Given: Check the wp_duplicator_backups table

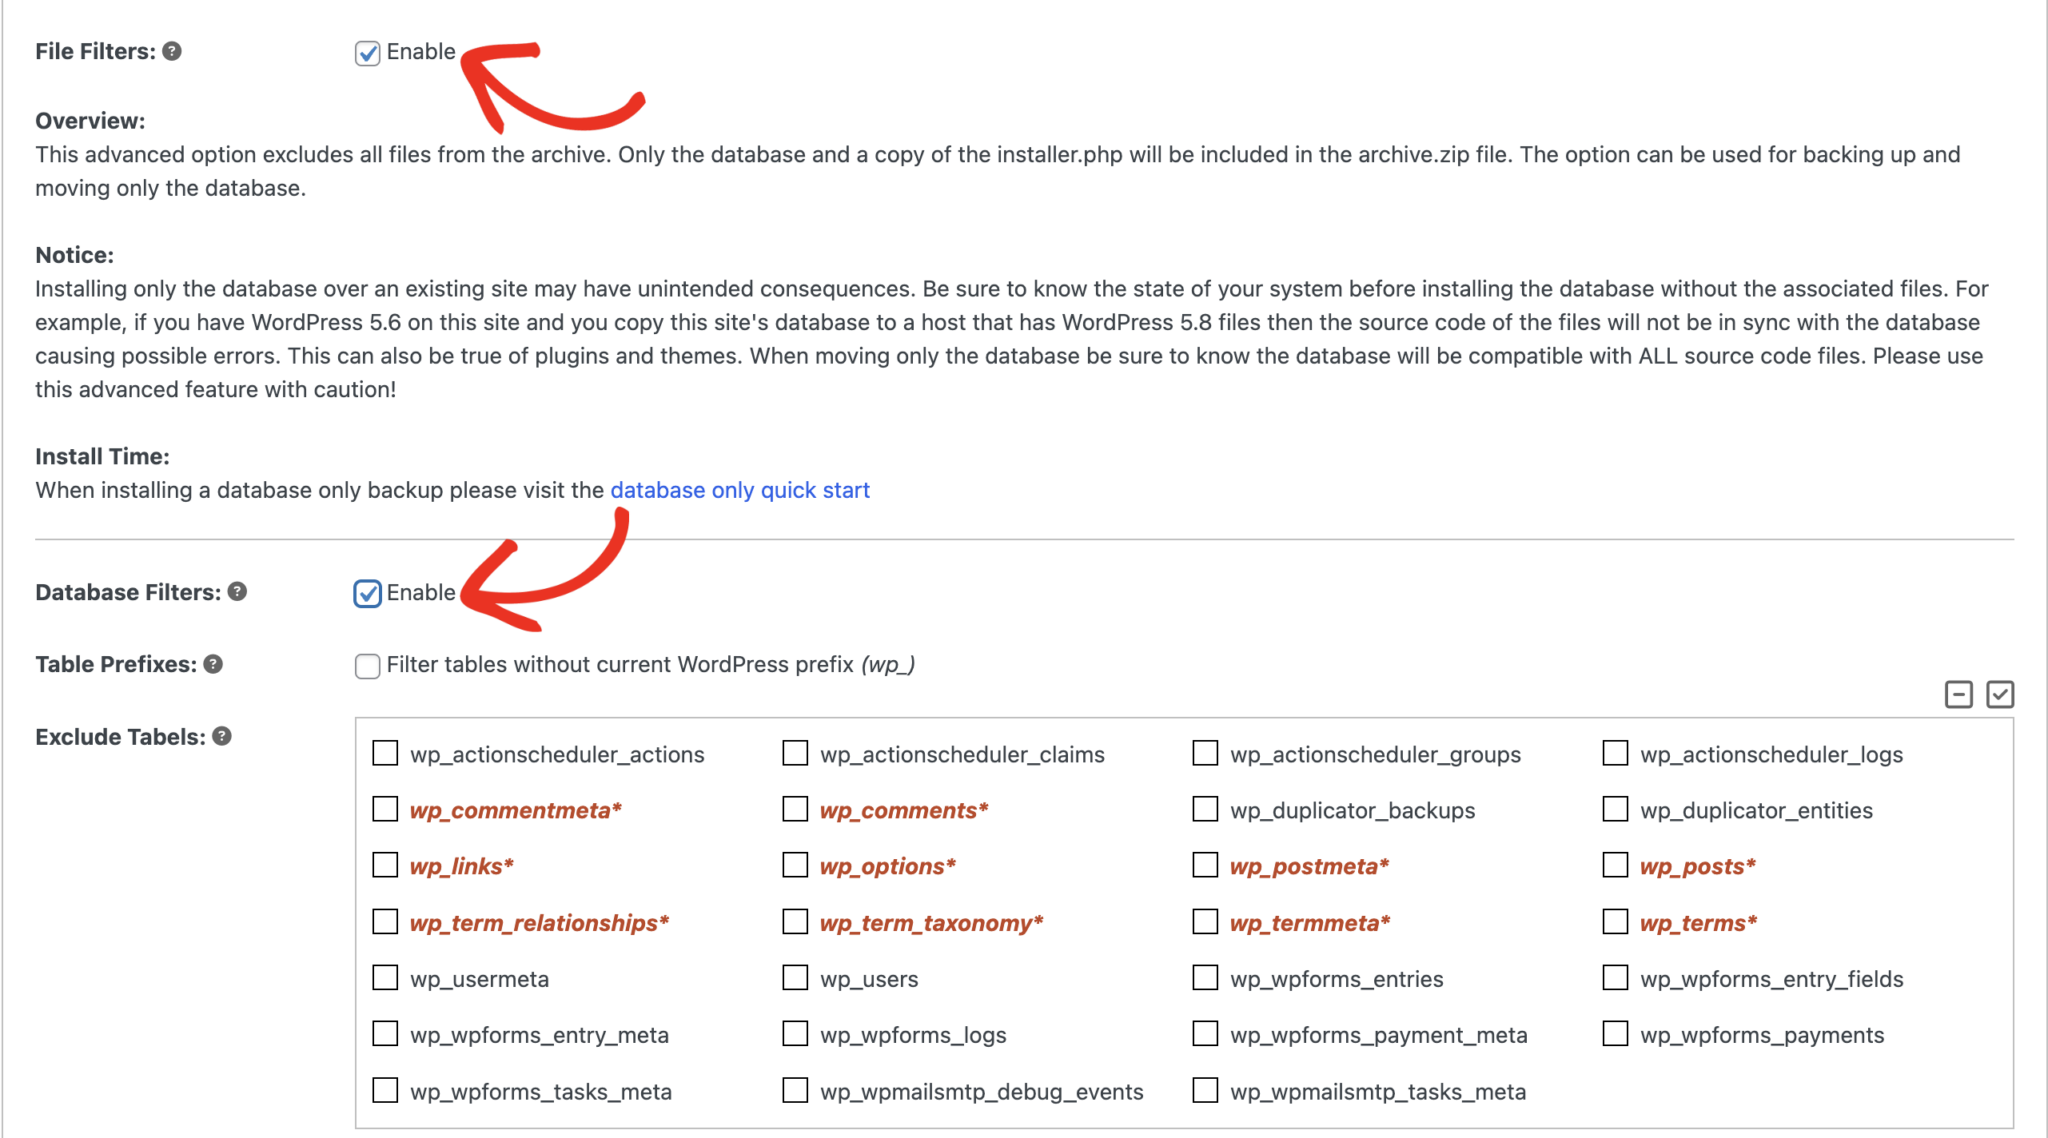Looking at the screenshot, I should [1204, 809].
